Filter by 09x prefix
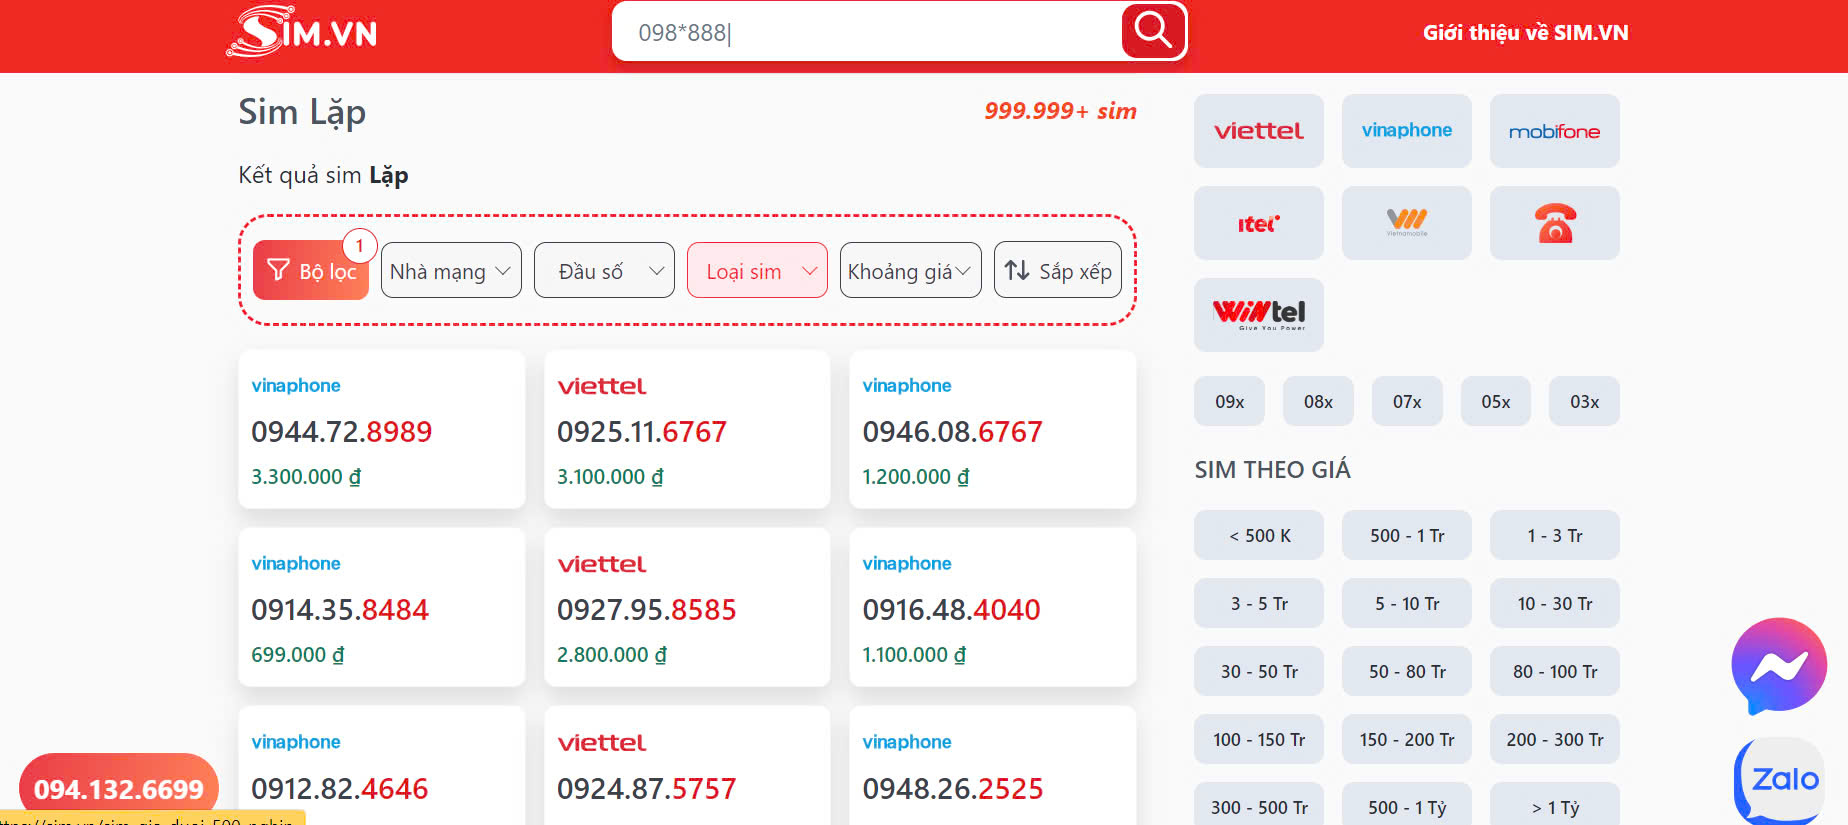Viewport: 1848px width, 825px height. [x=1230, y=401]
